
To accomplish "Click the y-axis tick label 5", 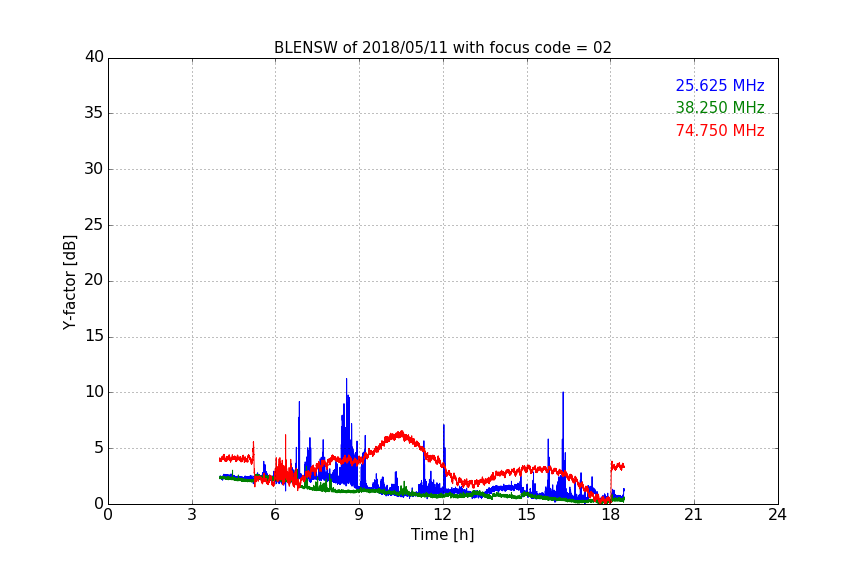I will [99, 448].
